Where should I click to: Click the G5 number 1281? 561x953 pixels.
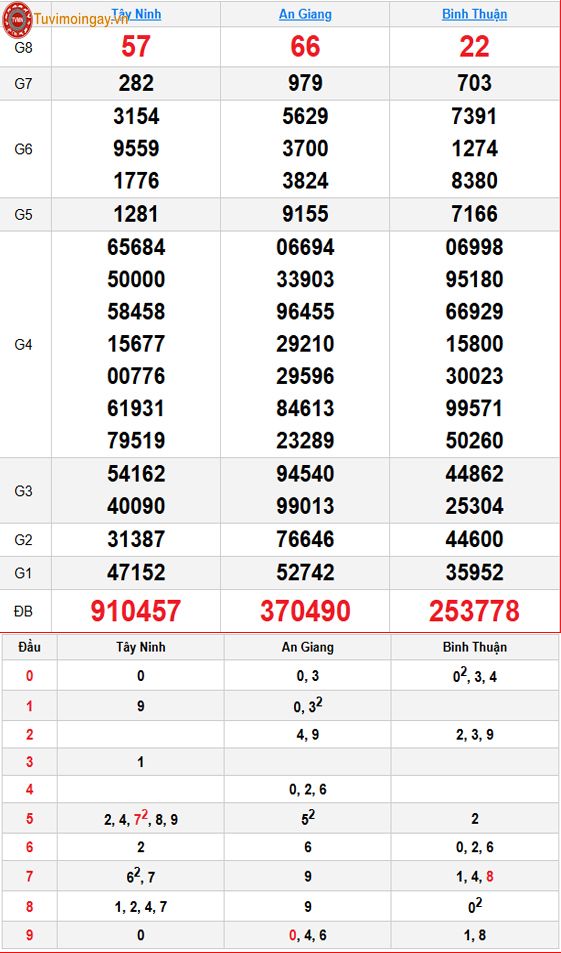(136, 214)
